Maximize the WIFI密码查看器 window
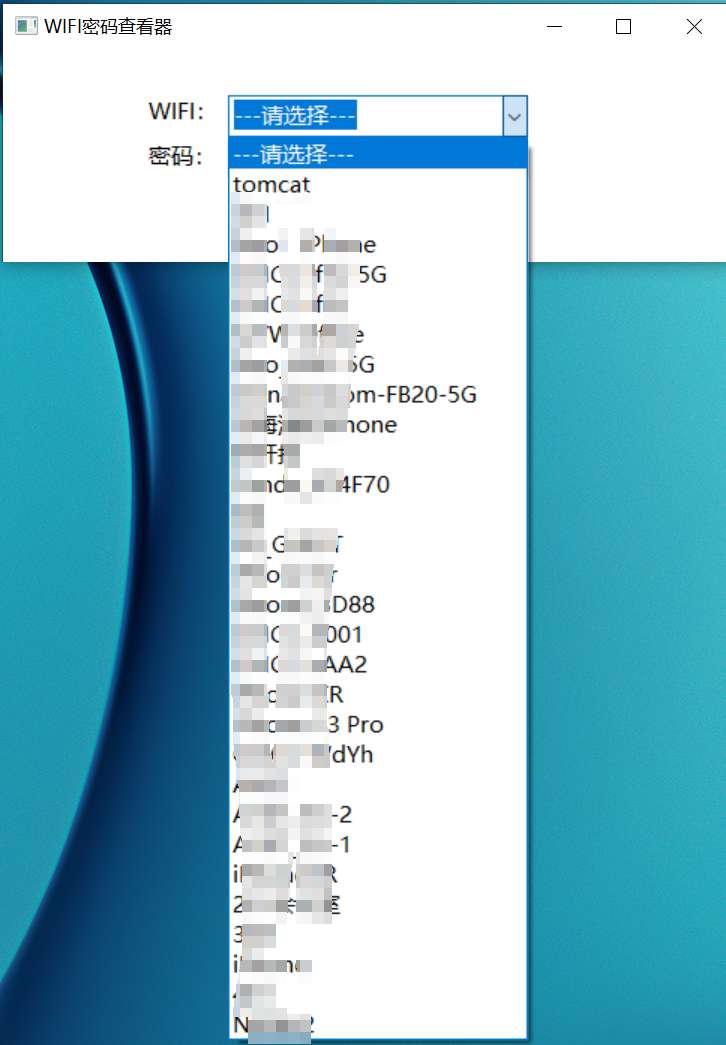 coord(623,27)
